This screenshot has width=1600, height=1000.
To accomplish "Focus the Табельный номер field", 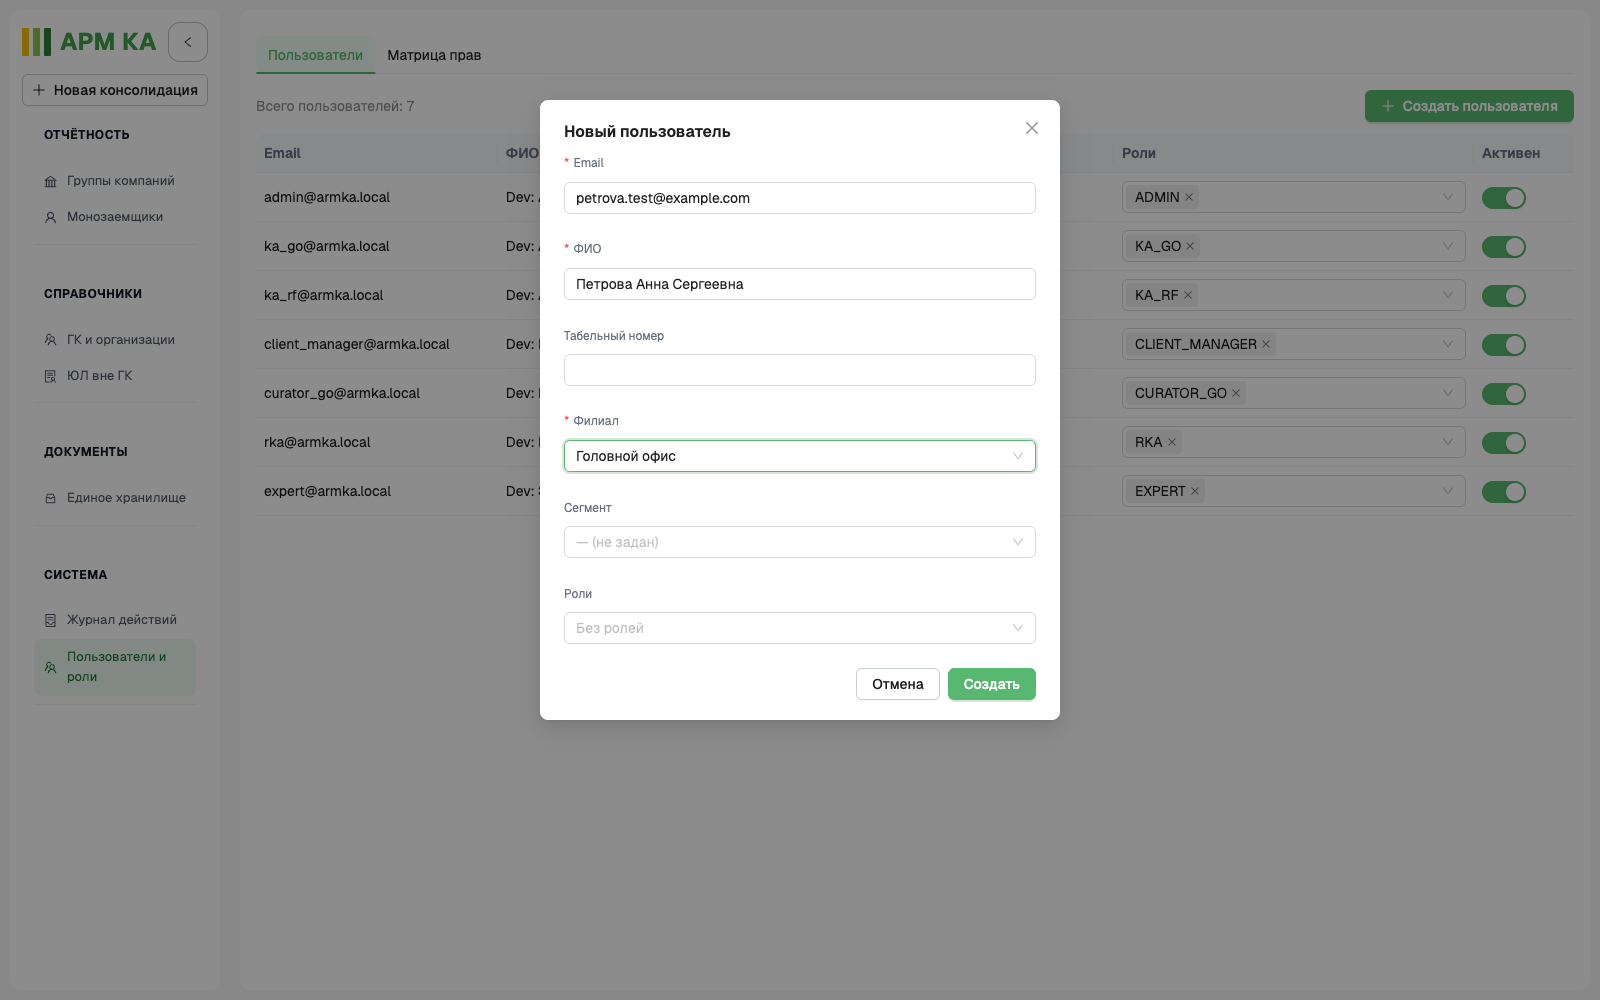I will (x=800, y=370).
